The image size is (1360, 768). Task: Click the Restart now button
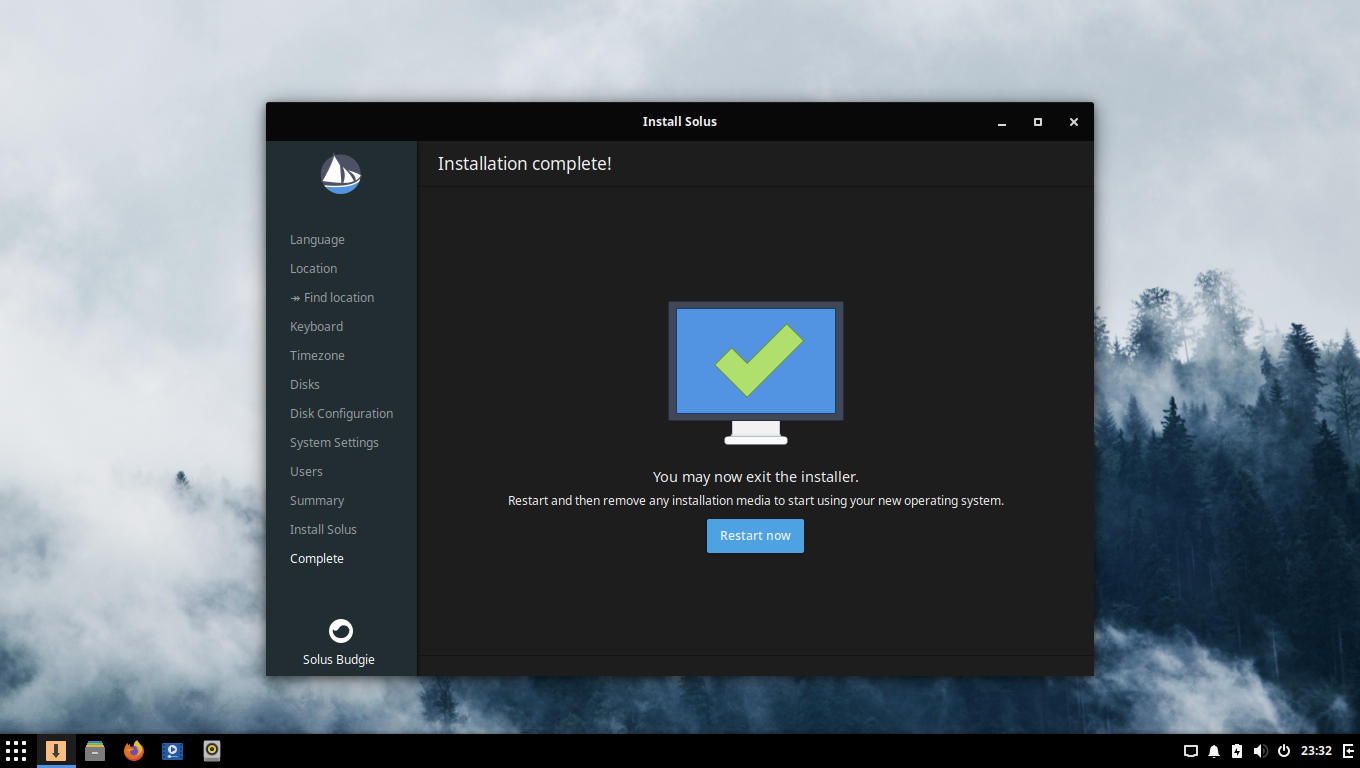pyautogui.click(x=755, y=536)
